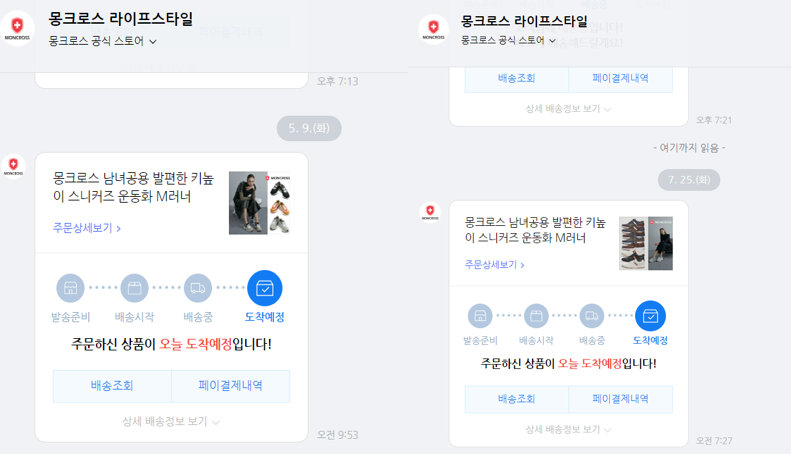
Task: Click sneaker product thumbnail in 5. 9. message
Action: coord(259,203)
